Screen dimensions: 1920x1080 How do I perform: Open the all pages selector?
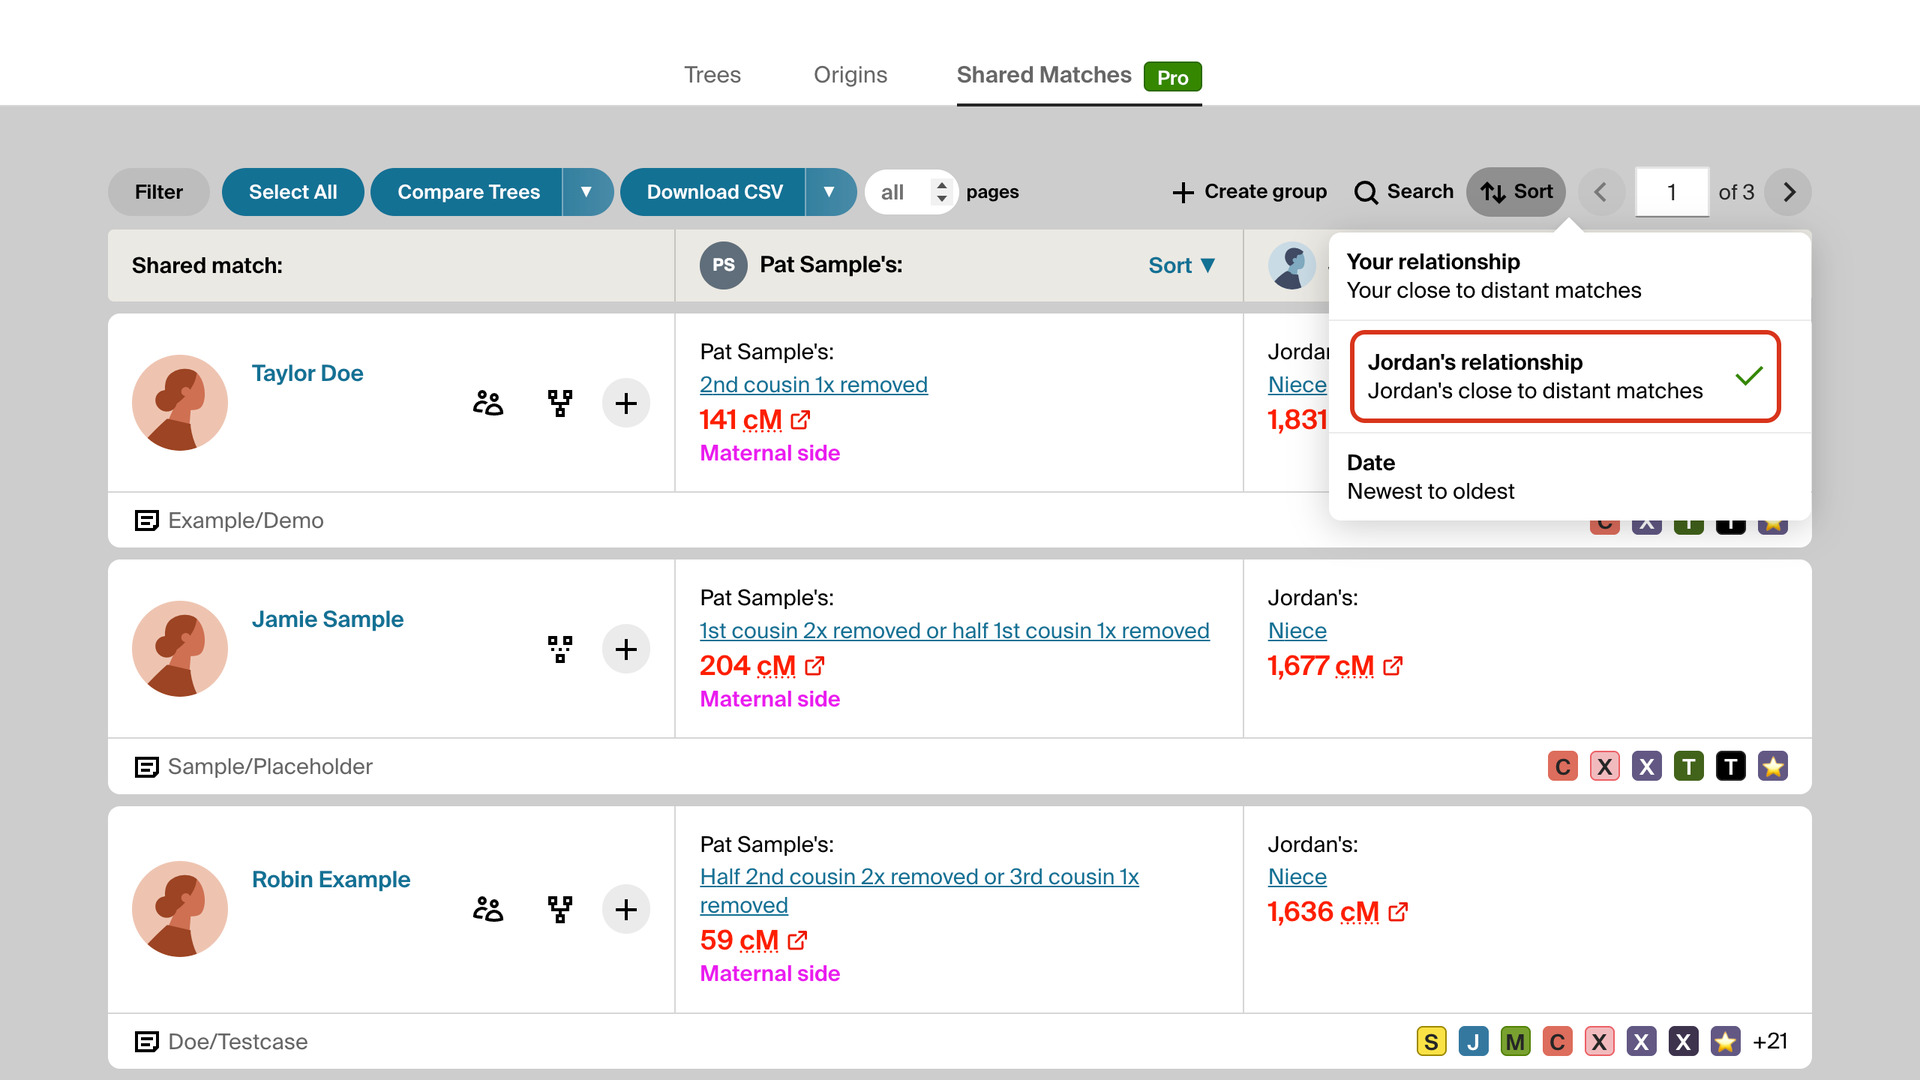coord(912,192)
